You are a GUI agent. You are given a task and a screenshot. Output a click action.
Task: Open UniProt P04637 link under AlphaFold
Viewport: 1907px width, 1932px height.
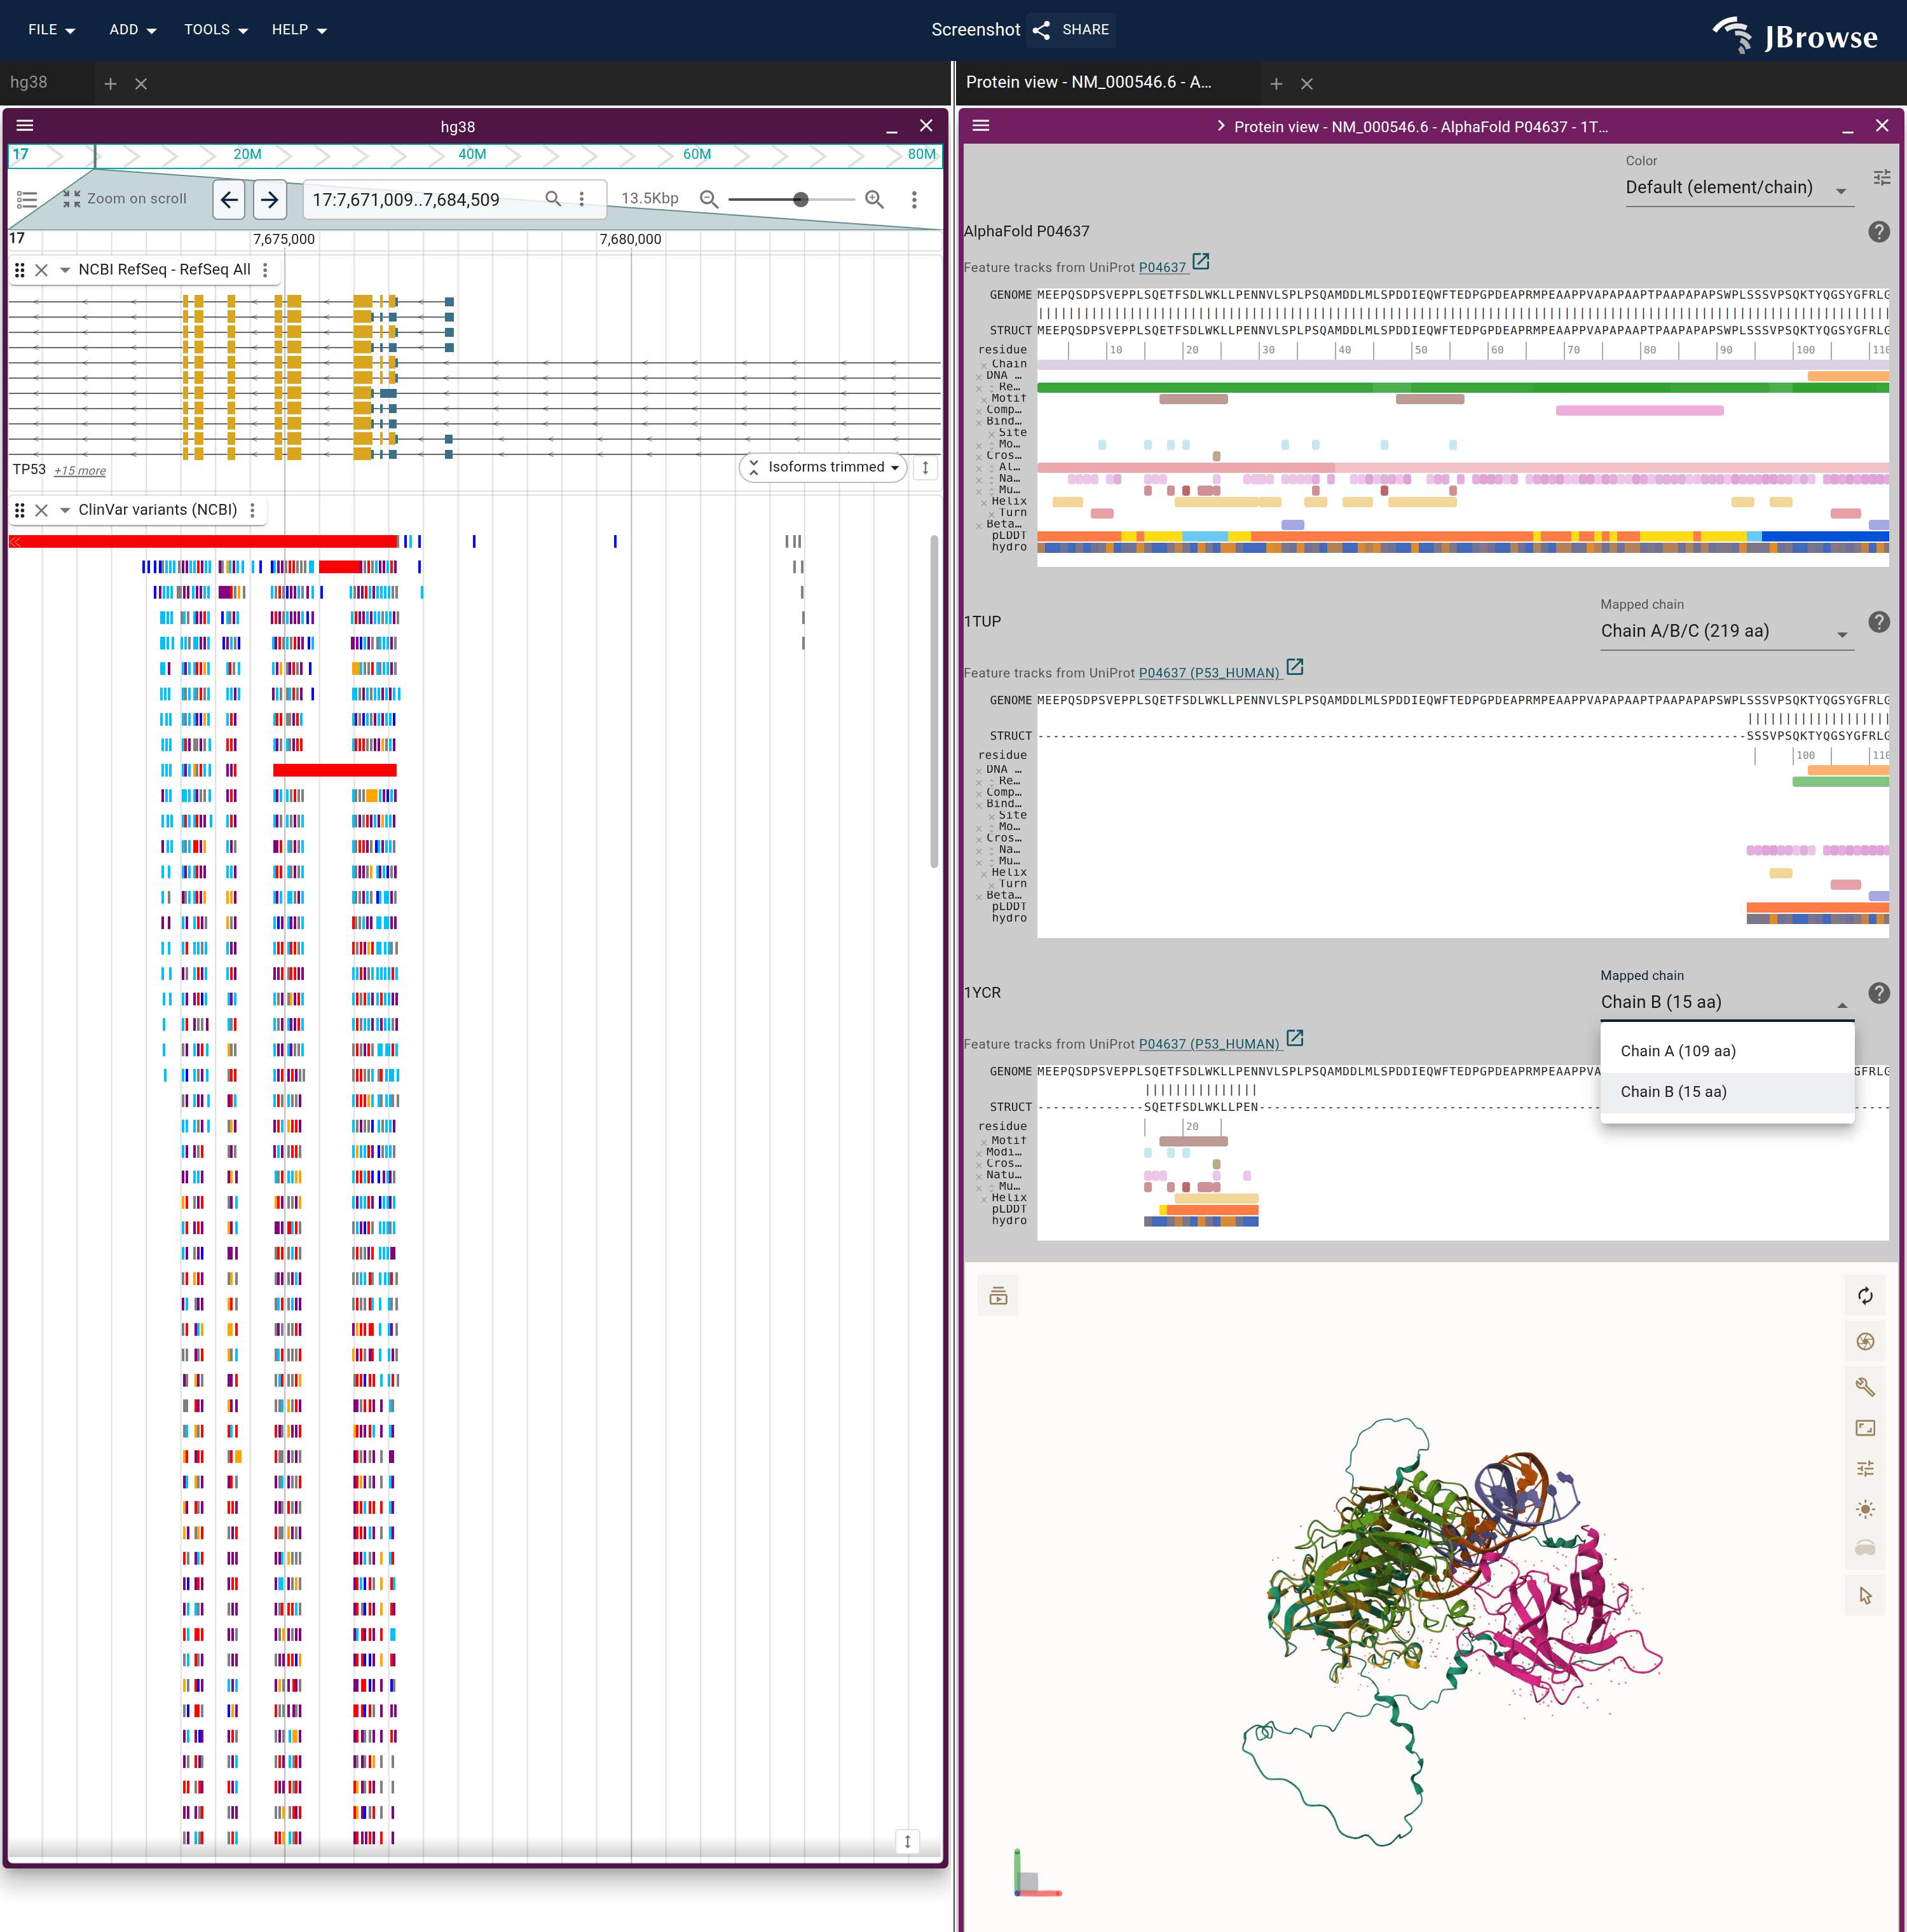pos(1162,267)
